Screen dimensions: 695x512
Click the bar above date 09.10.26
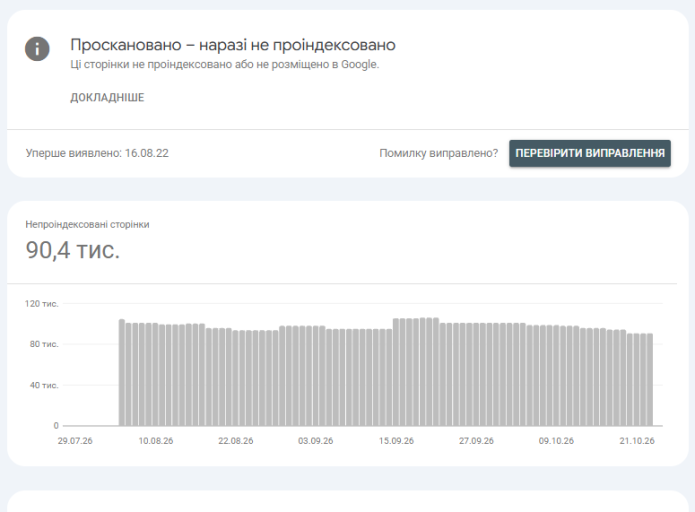[556, 375]
